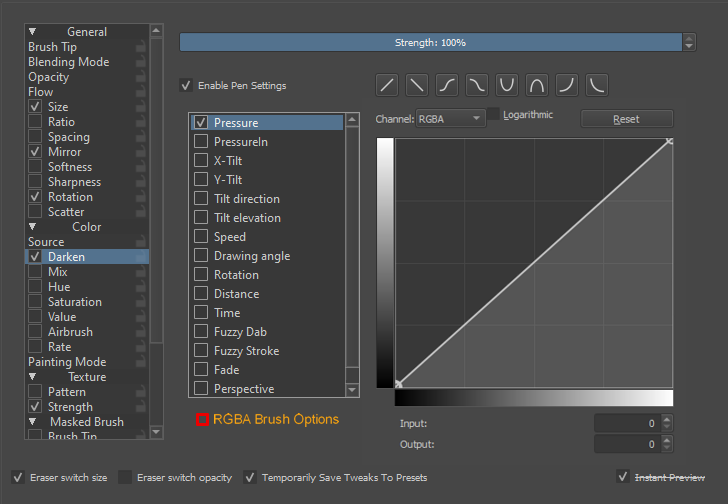Screen dimensions: 728x504
Task: Select the linear descending curve preset
Action: (x=417, y=84)
